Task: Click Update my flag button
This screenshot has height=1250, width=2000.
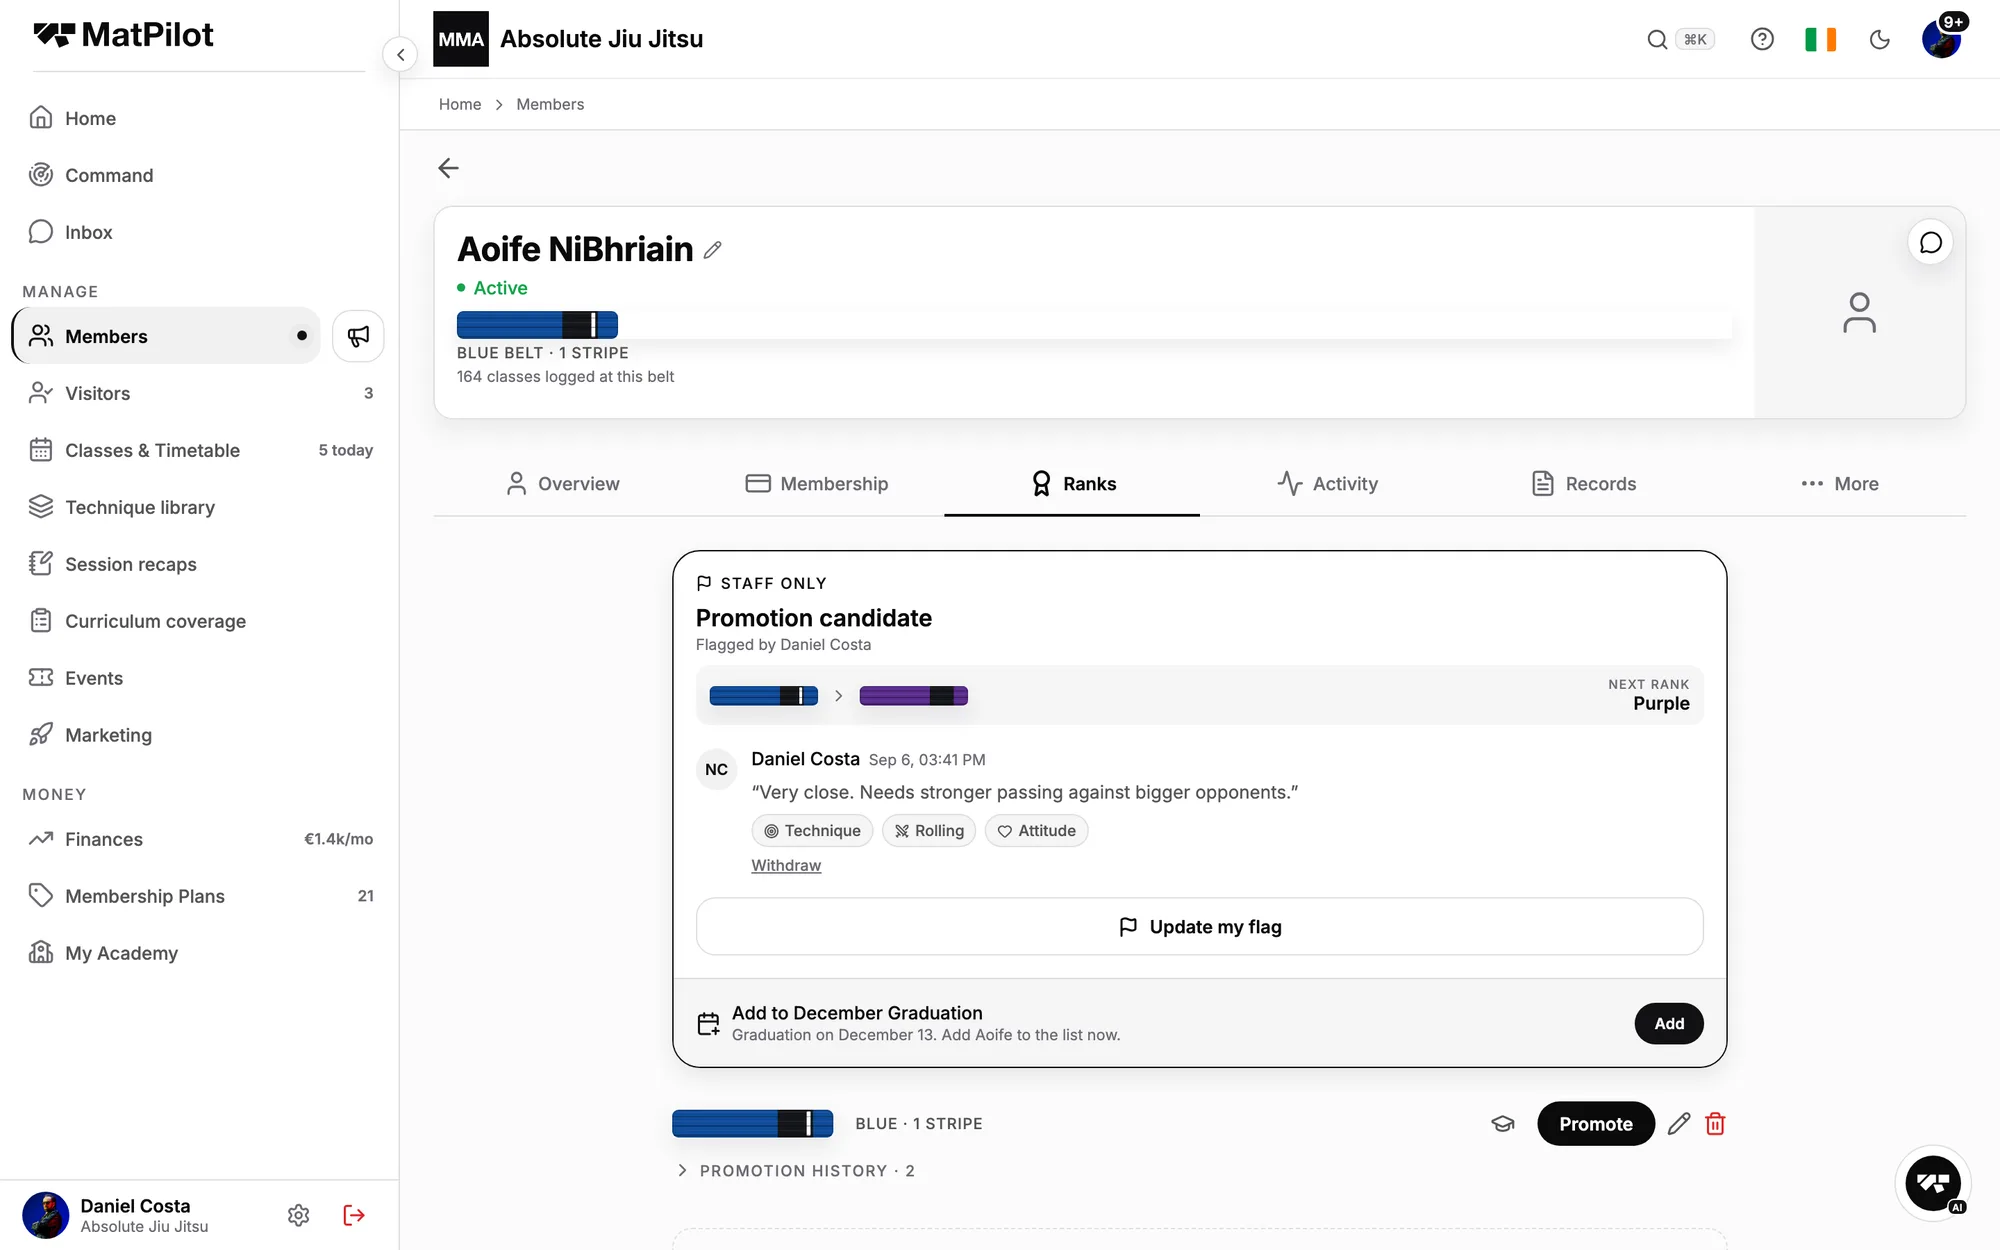Action: click(x=1200, y=927)
